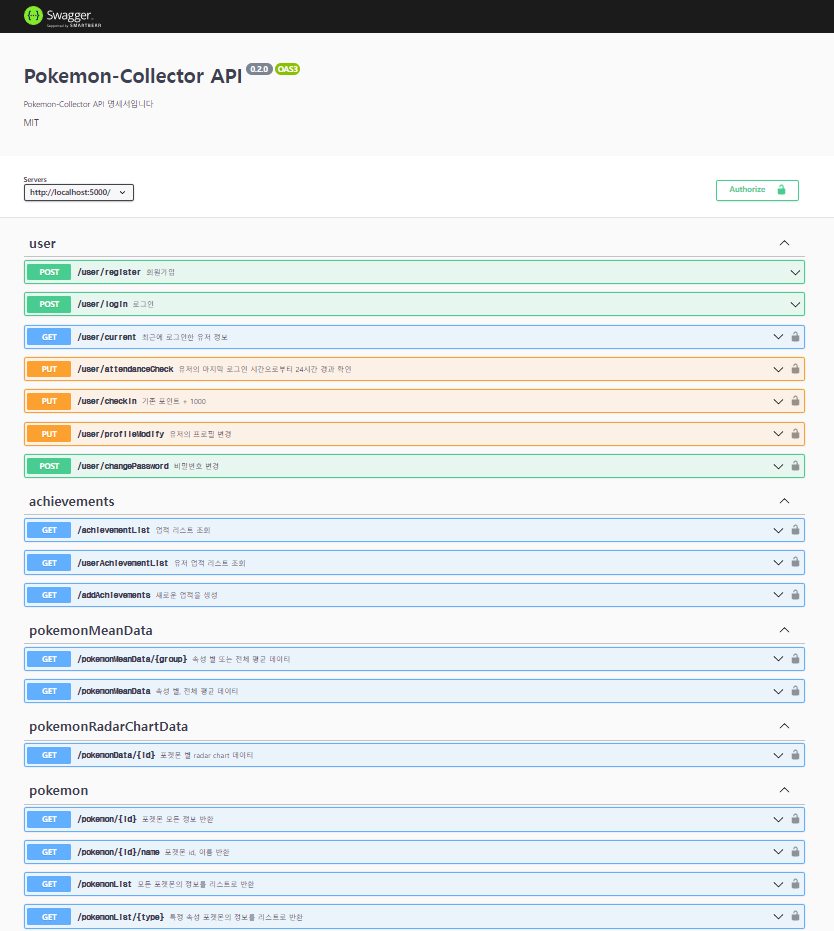Expand the GET /pokemonList chevron

tap(778, 884)
